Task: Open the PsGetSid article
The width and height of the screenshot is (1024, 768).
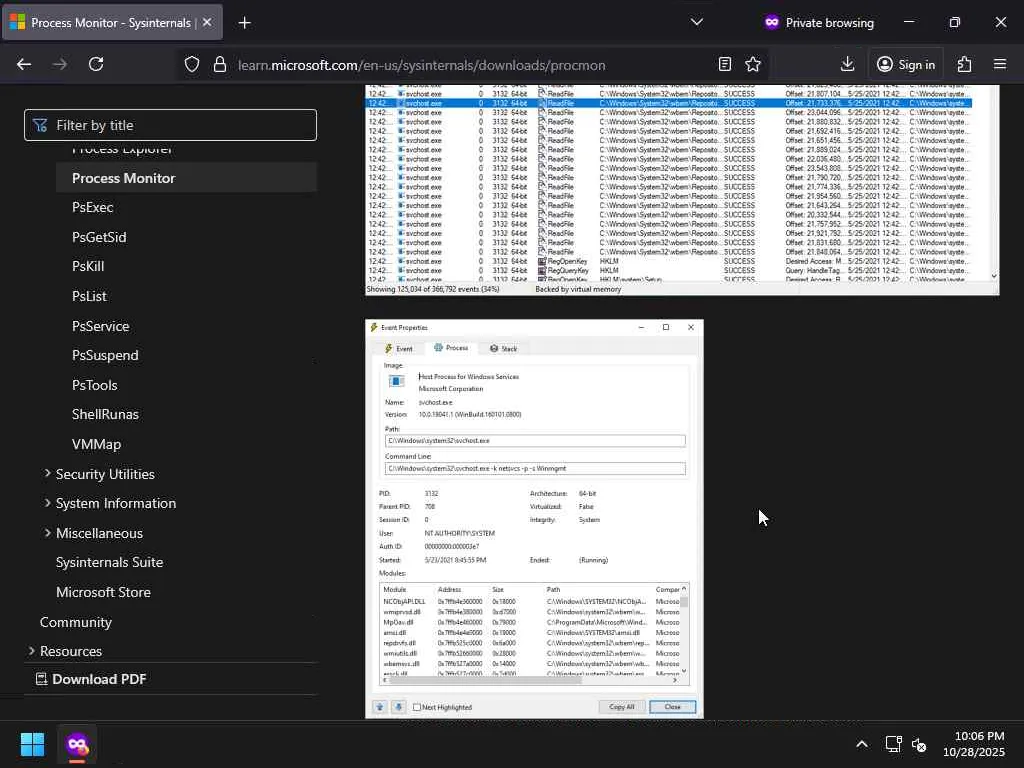Action: click(x=99, y=237)
